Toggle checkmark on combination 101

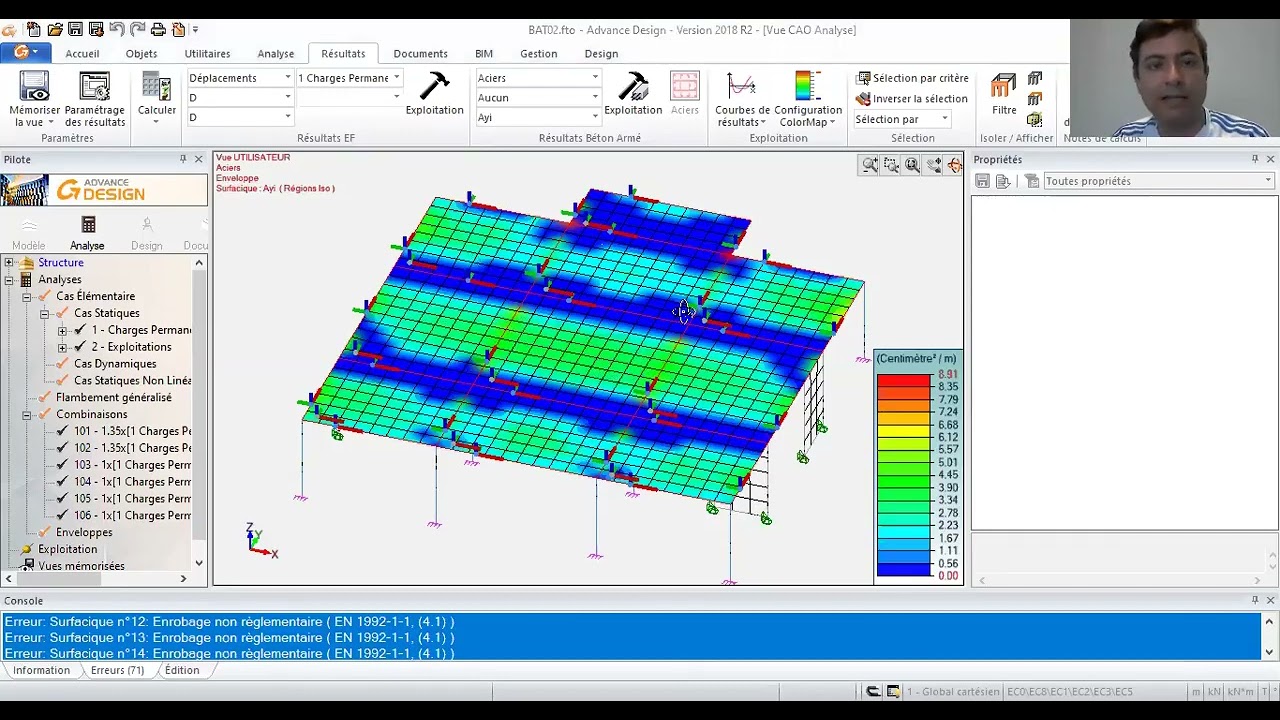62,431
